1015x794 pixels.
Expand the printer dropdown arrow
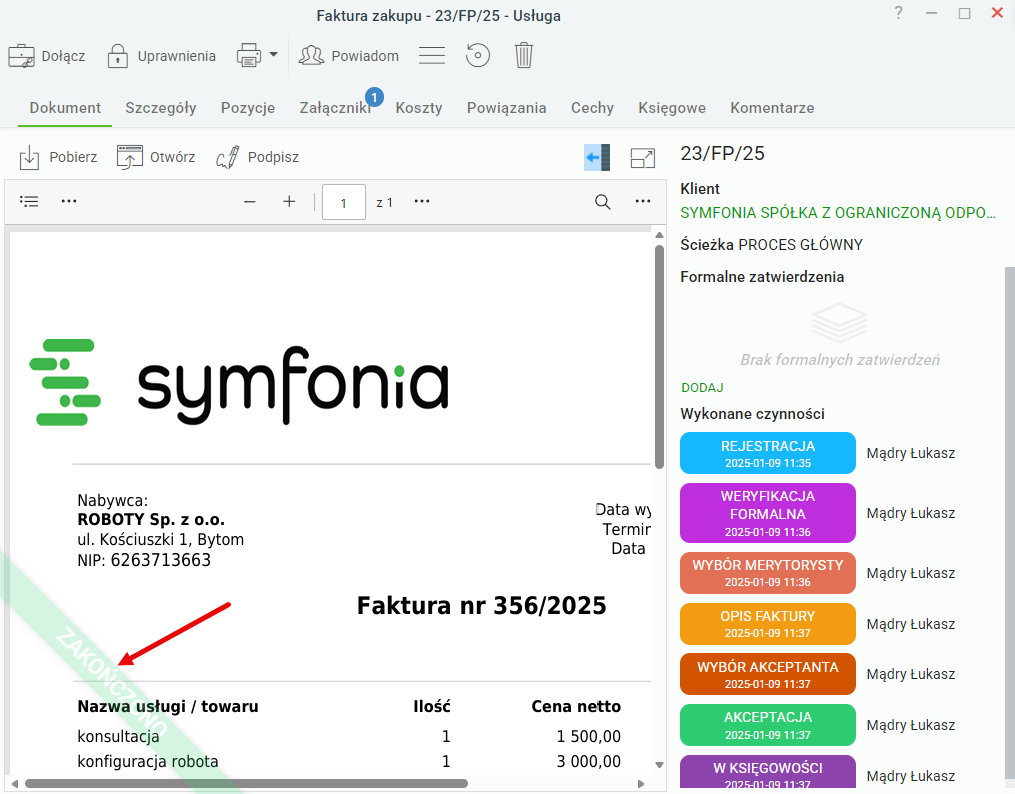click(273, 55)
